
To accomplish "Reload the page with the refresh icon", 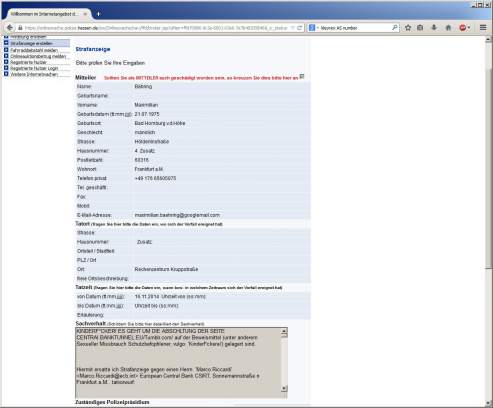I will coord(299,28).
